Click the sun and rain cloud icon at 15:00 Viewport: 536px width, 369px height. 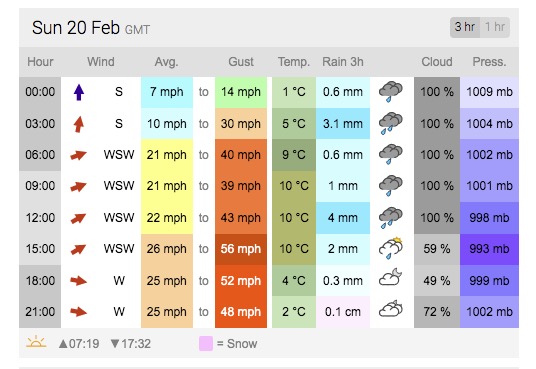click(391, 248)
